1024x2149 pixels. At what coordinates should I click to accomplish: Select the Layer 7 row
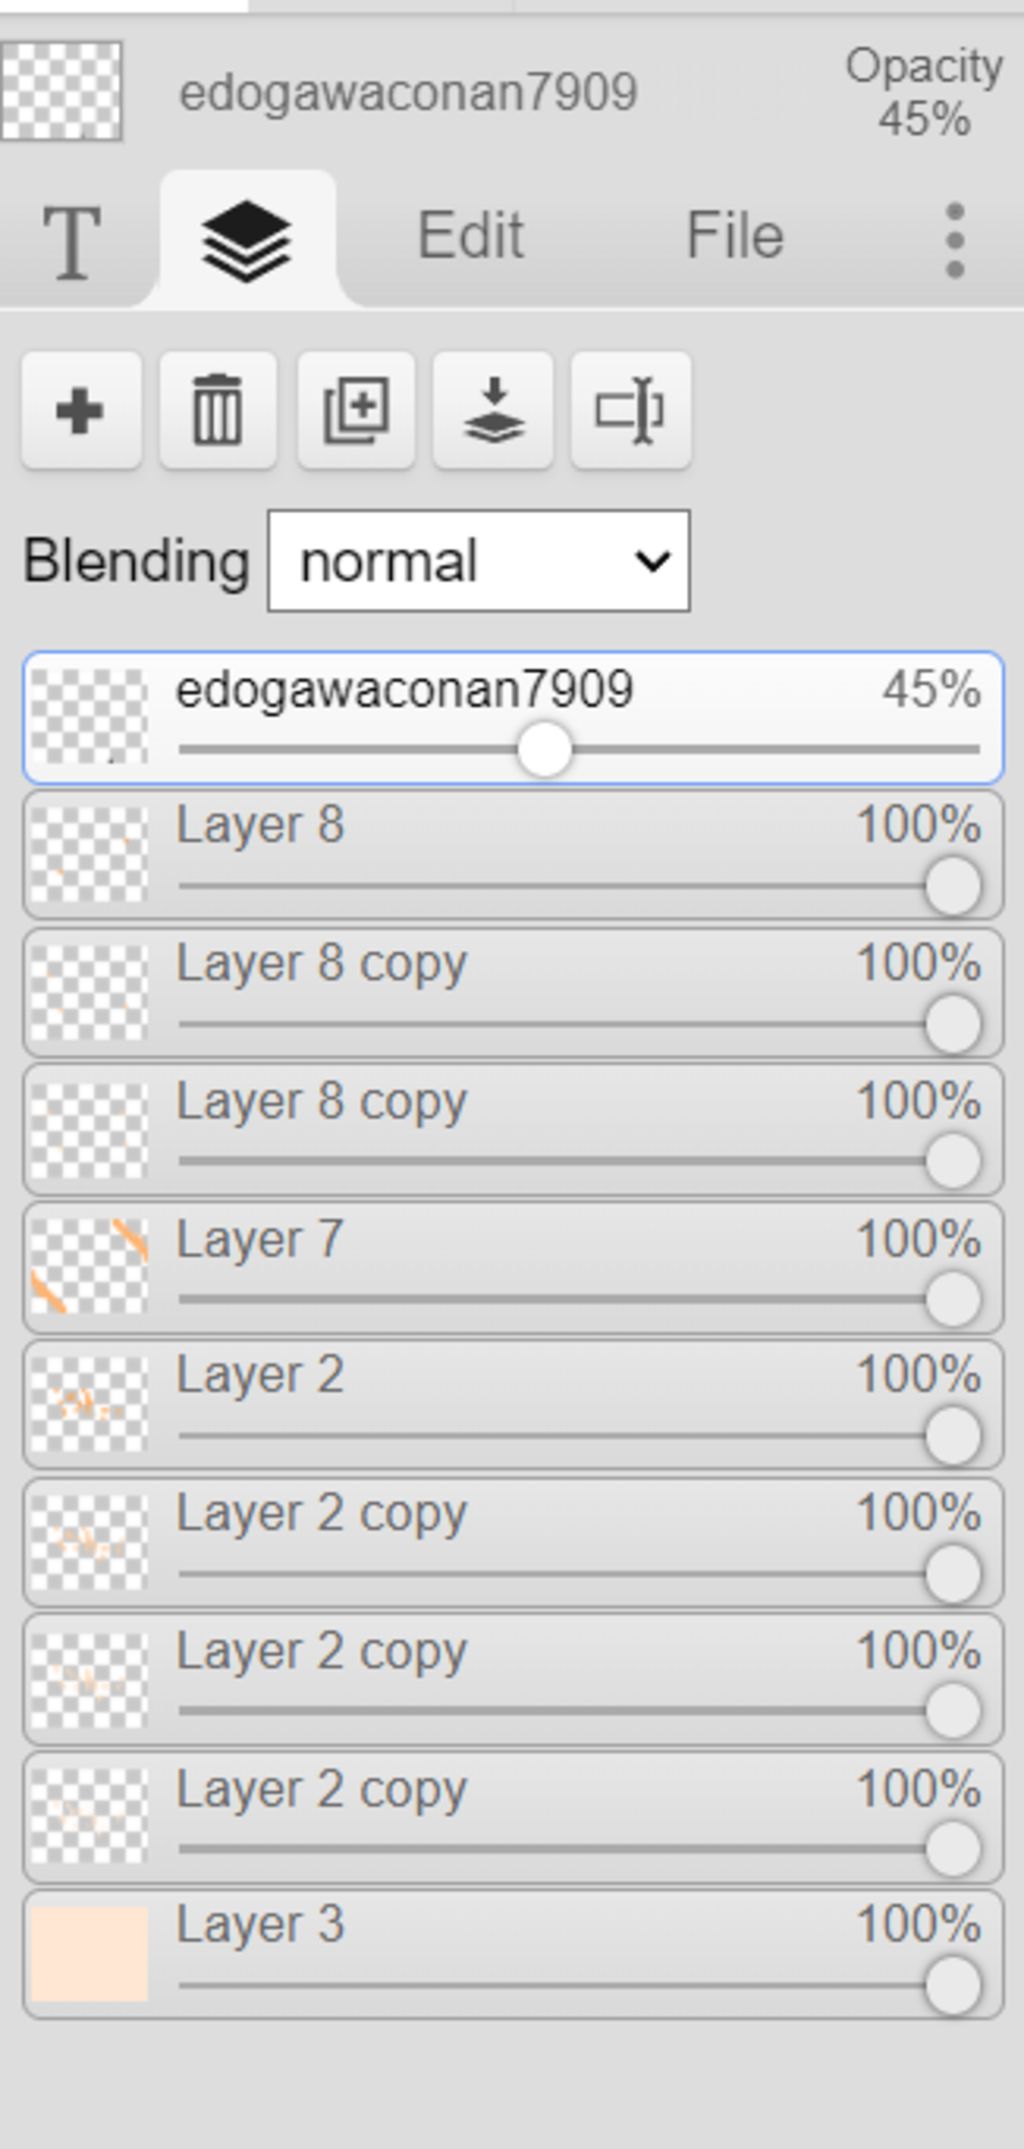513,1268
